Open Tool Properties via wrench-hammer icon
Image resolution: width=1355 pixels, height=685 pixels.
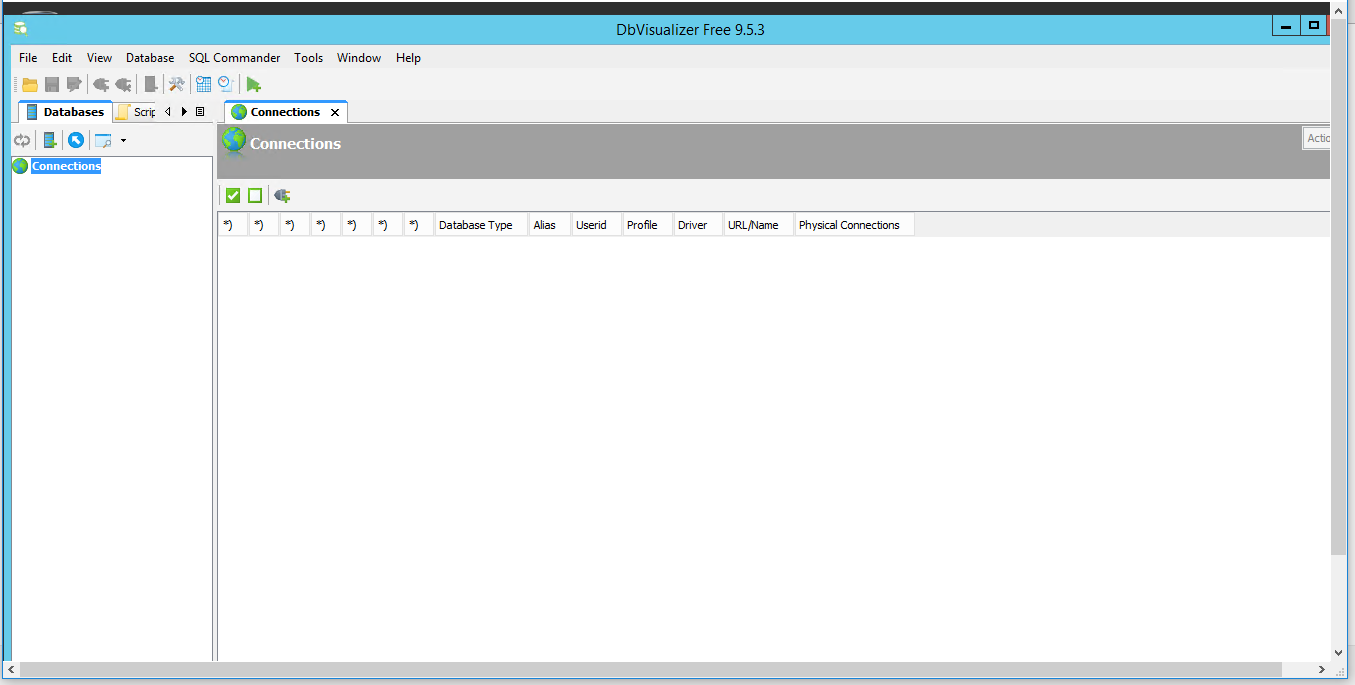(177, 85)
